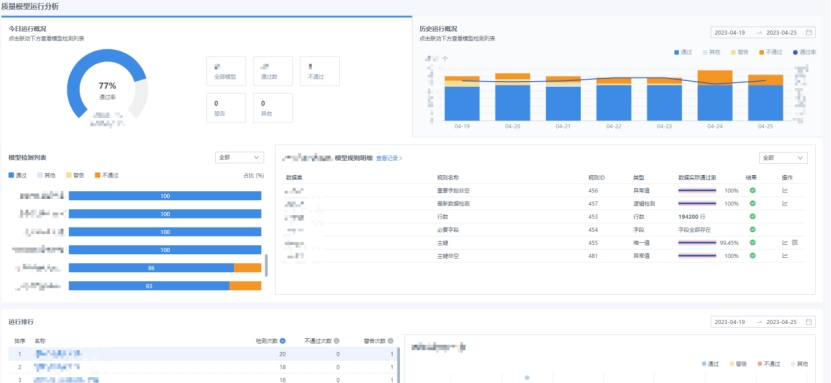Image resolution: width=831 pixels, height=383 pixels.
Task: Click the 04-19 bar in history chart
Action: pyautogui.click(x=462, y=99)
